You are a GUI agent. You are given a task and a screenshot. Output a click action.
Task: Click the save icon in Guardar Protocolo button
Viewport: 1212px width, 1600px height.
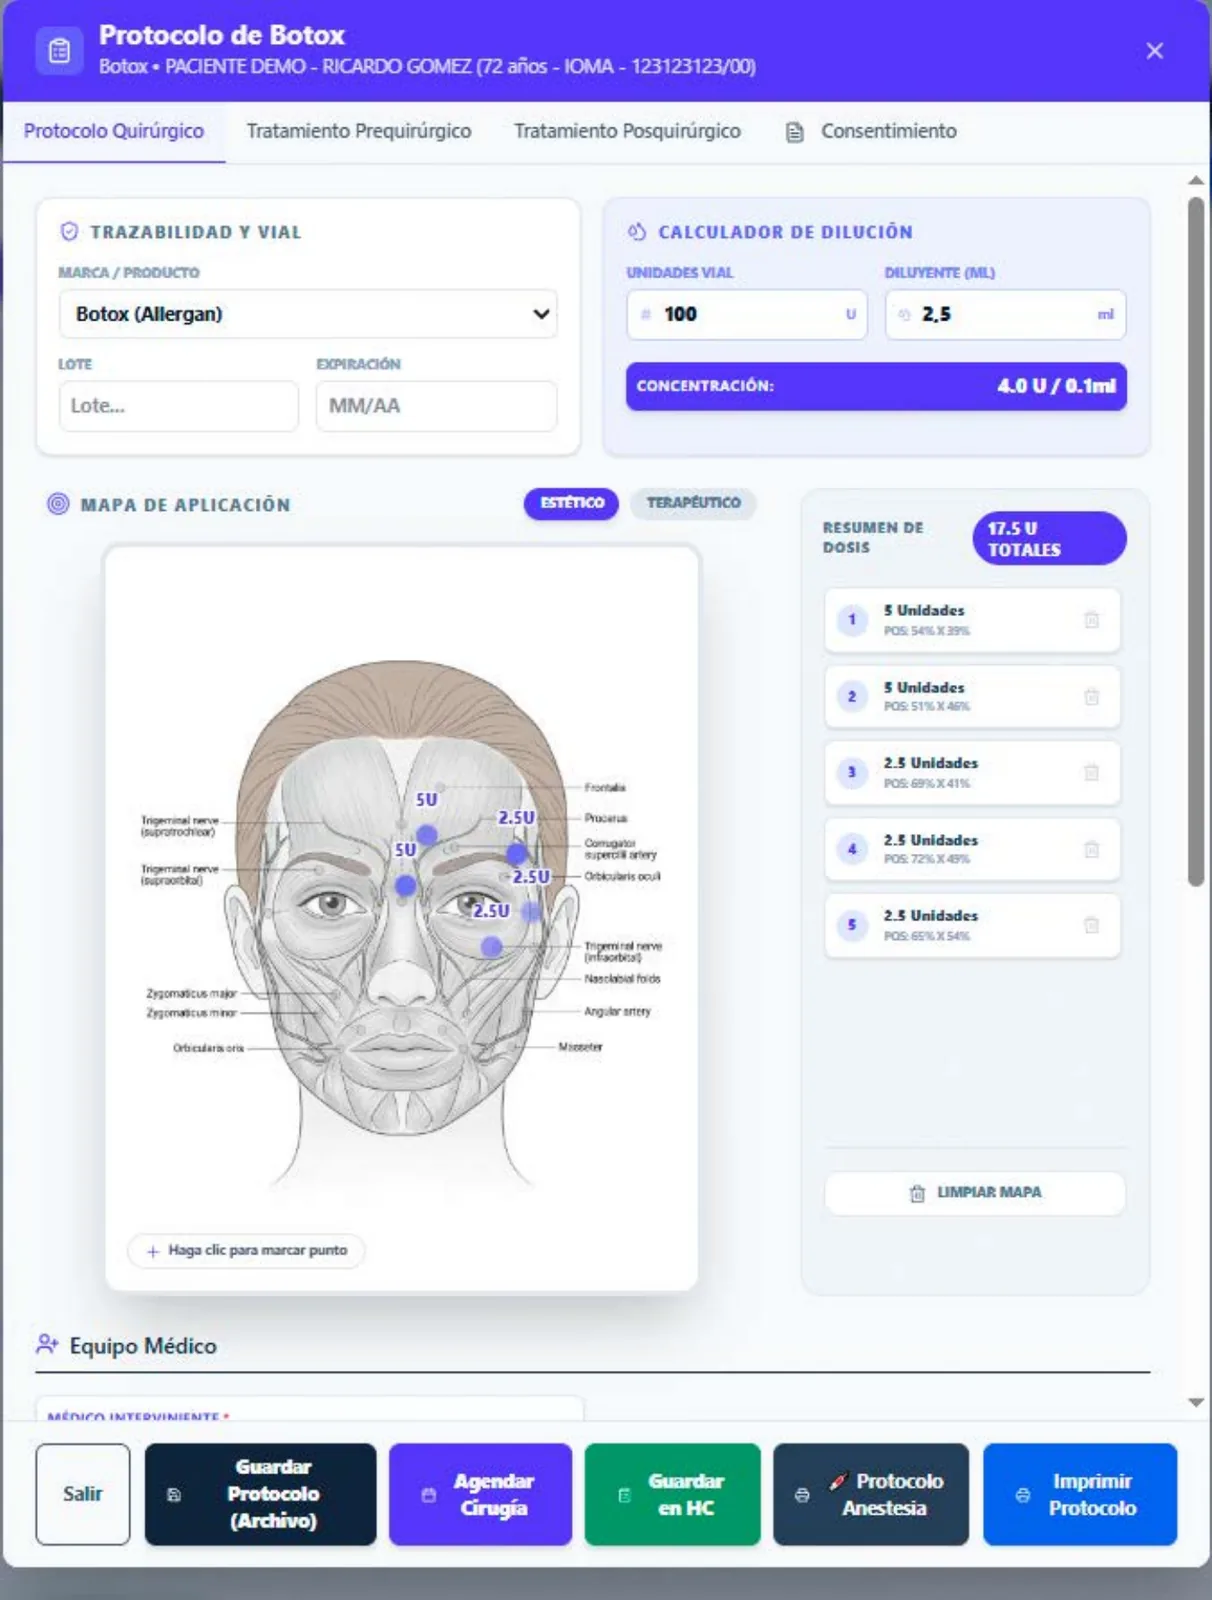174,1495
